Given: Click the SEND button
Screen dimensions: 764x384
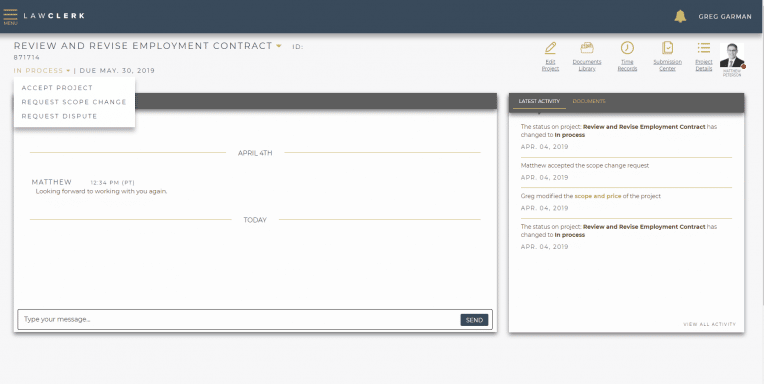Looking at the screenshot, I should click(x=474, y=320).
